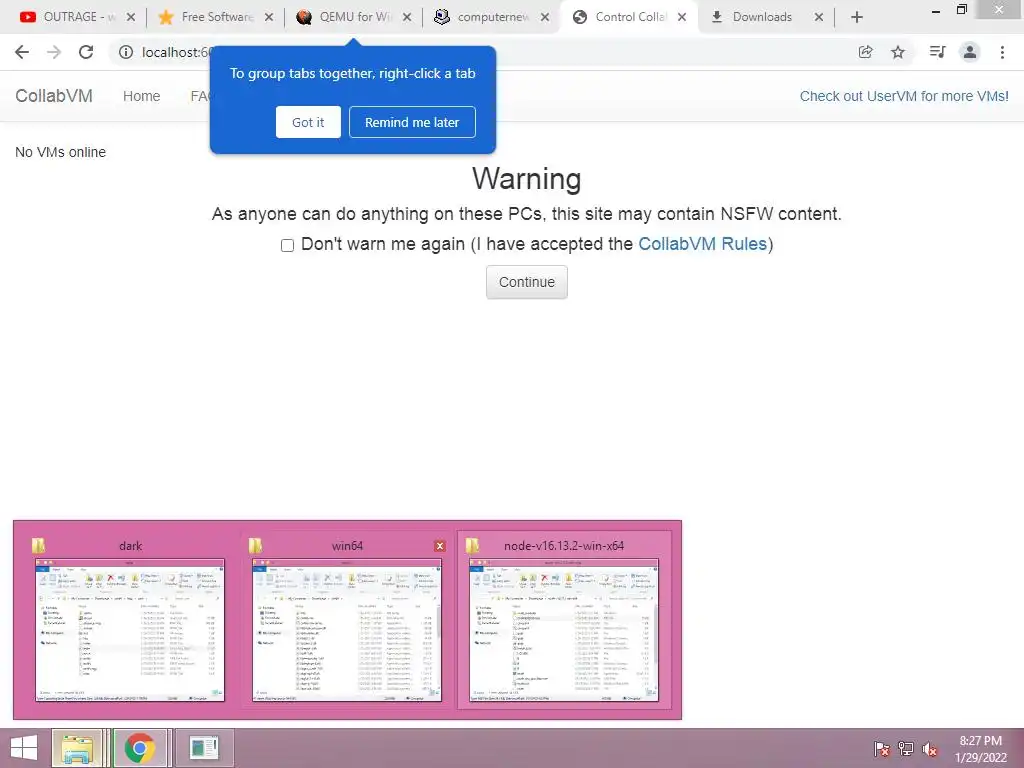Close the Free Software tab
The image size is (1024, 768).
[269, 18]
